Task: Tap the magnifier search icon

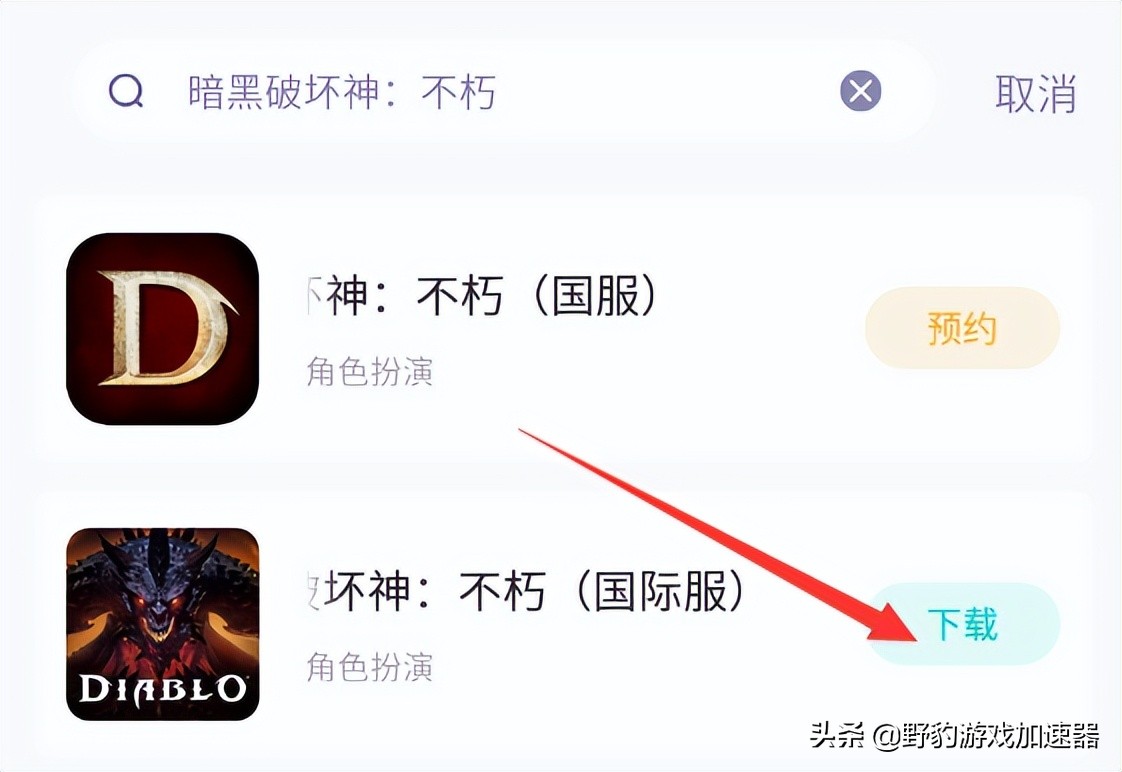Action: [126, 92]
